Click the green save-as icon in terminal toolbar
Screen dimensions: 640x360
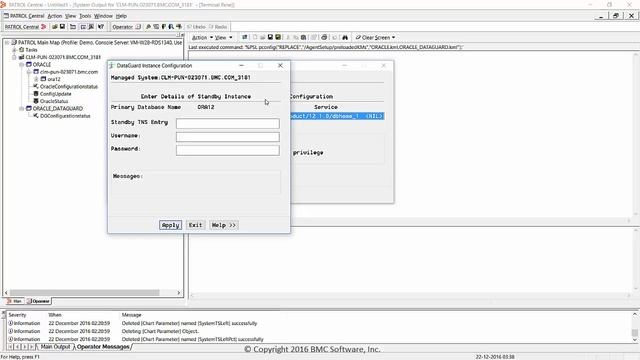278,37
